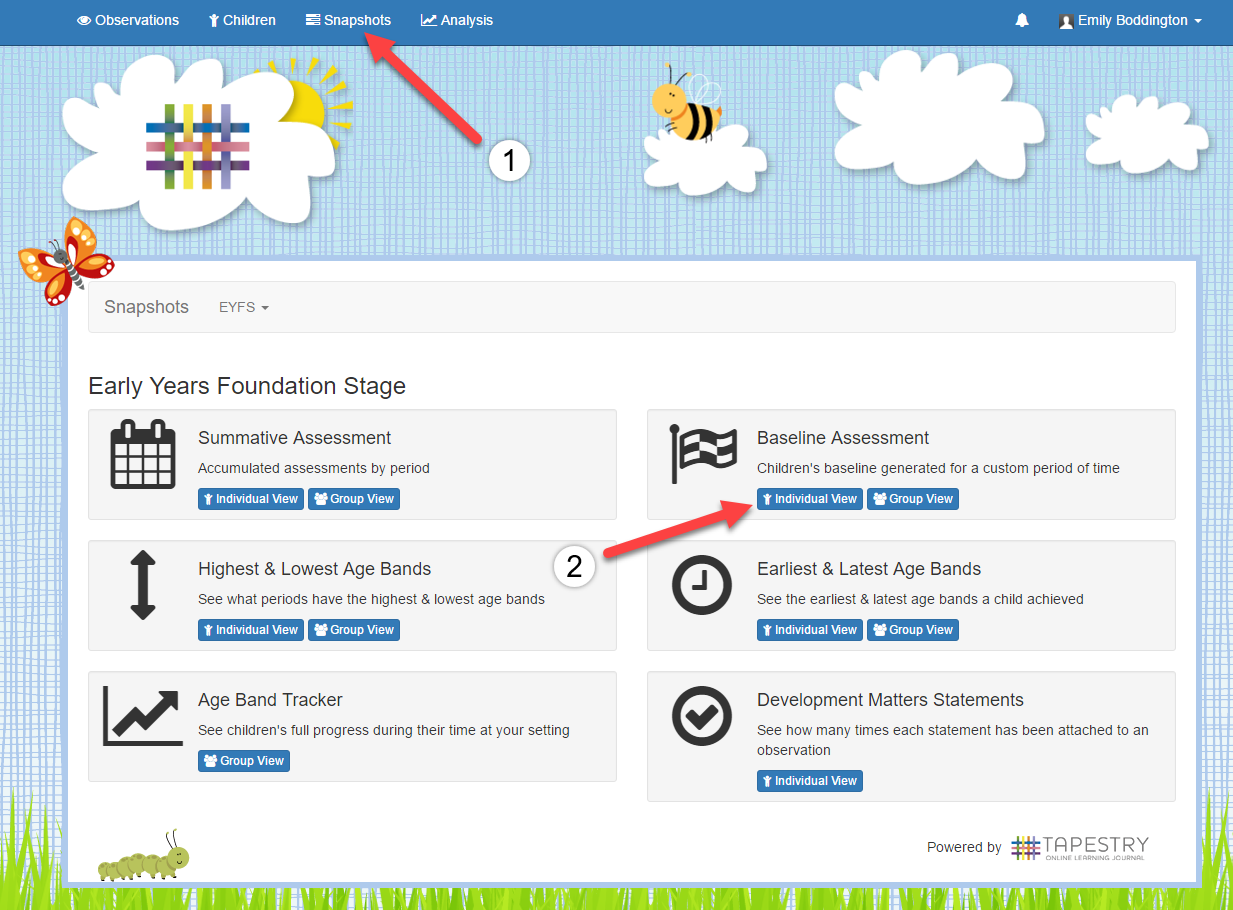Open Earliest & Latest Age Bands Group View

coord(913,630)
